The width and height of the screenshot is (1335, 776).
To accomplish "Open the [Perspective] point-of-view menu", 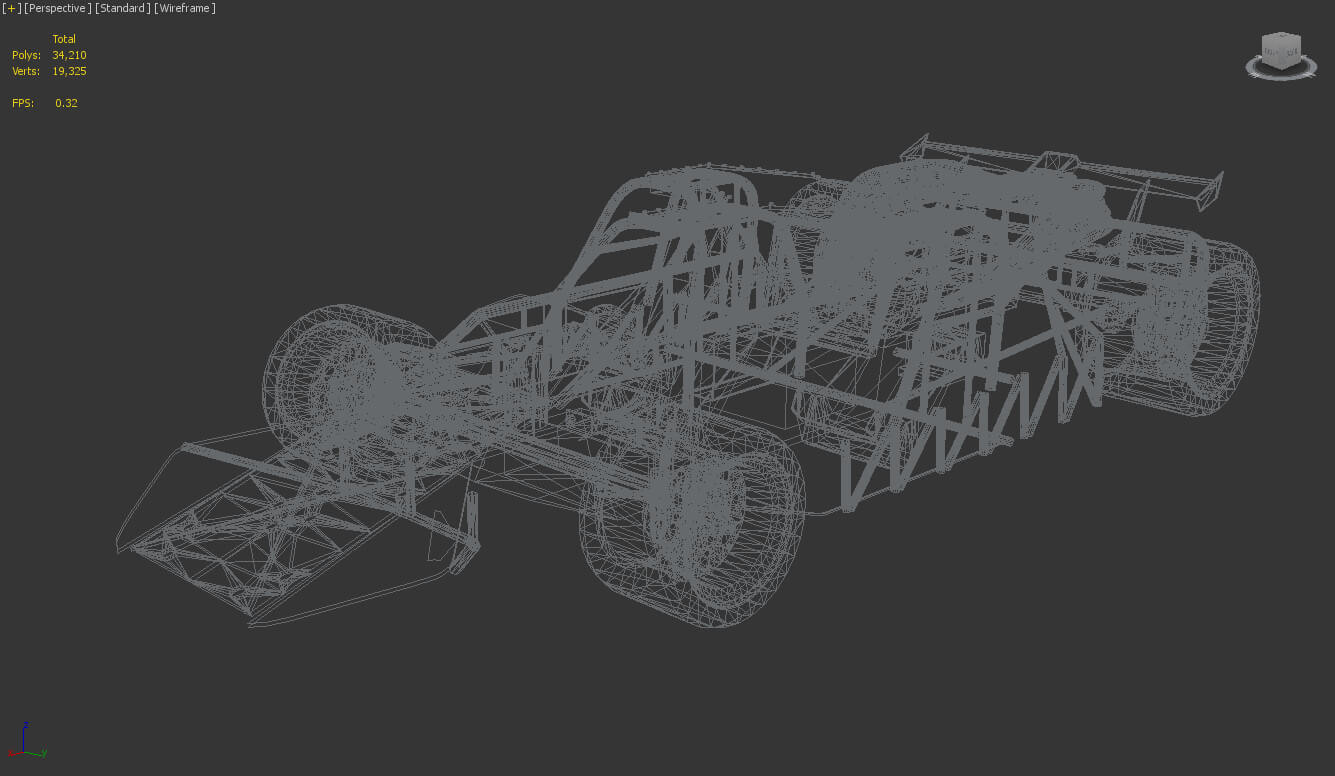I will tap(58, 8).
